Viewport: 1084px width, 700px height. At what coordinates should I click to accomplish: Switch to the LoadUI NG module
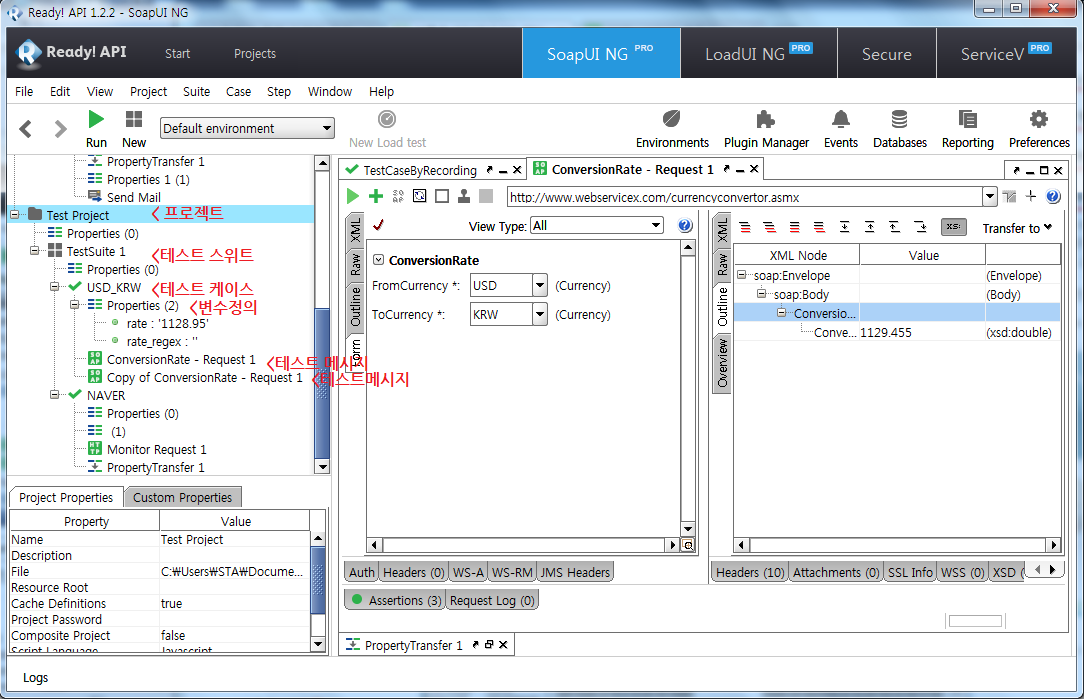[758, 54]
